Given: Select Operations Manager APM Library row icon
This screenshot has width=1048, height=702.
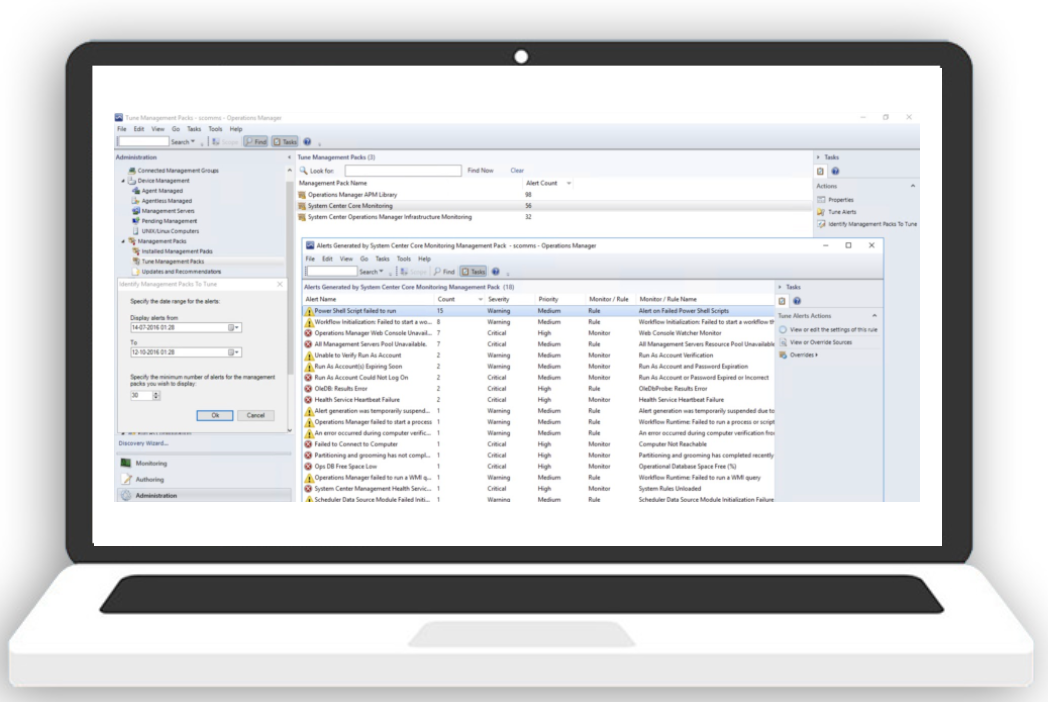Looking at the screenshot, I should (302, 195).
